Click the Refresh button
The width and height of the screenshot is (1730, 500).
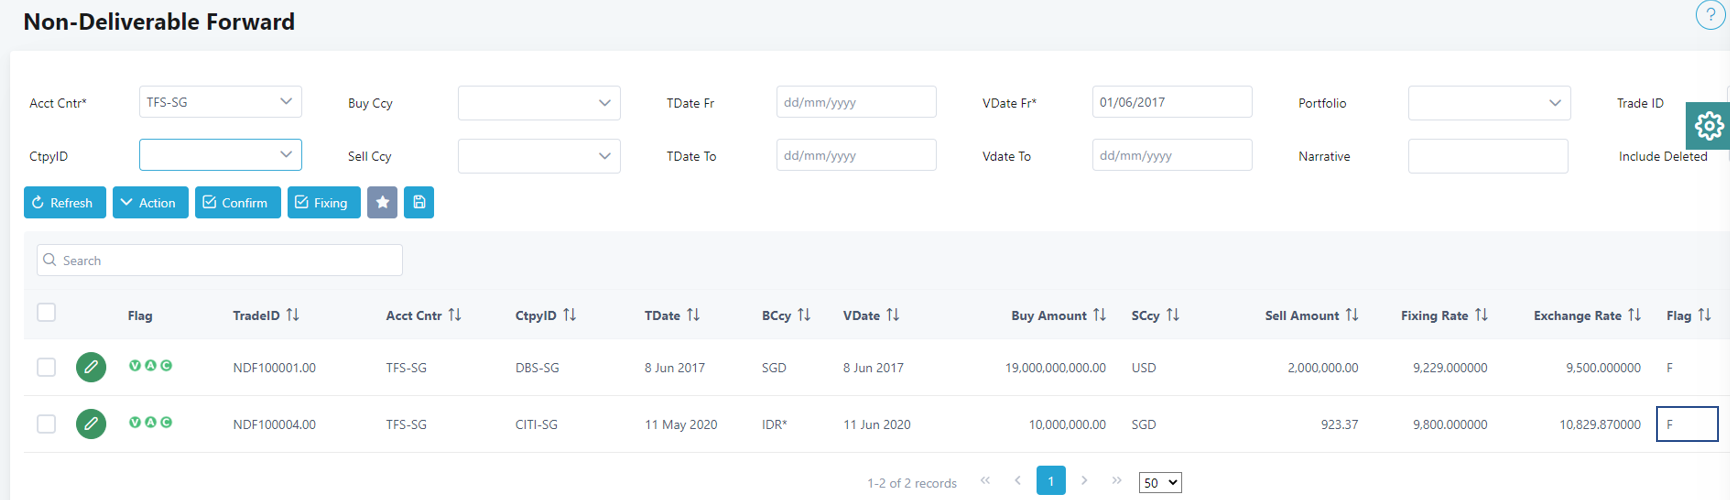tap(64, 203)
